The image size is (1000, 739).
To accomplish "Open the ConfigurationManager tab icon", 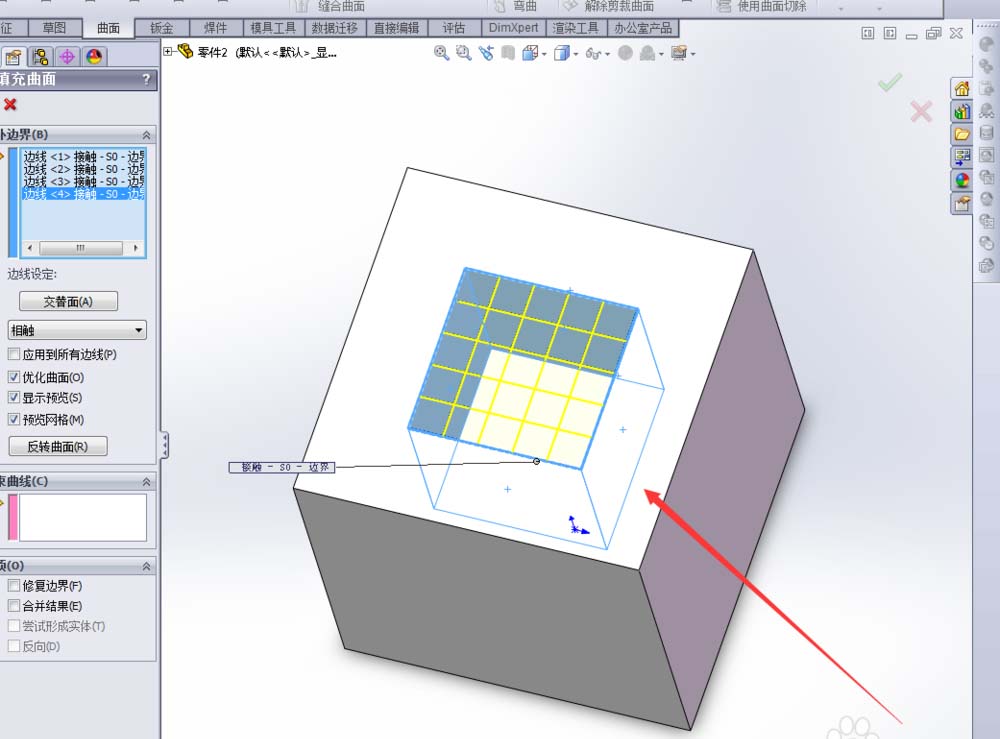I will 40,57.
